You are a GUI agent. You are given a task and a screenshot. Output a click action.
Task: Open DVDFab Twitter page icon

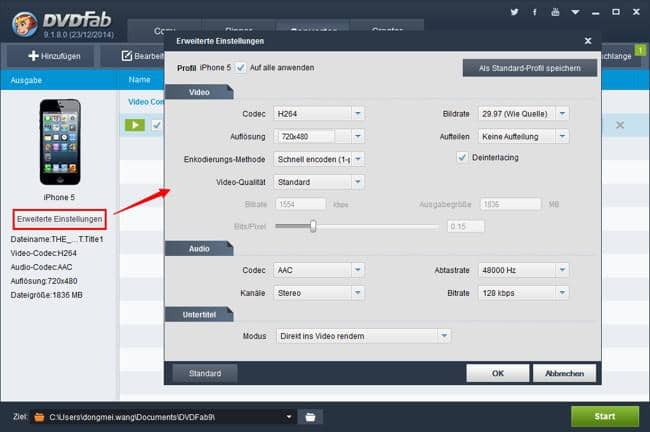514,12
